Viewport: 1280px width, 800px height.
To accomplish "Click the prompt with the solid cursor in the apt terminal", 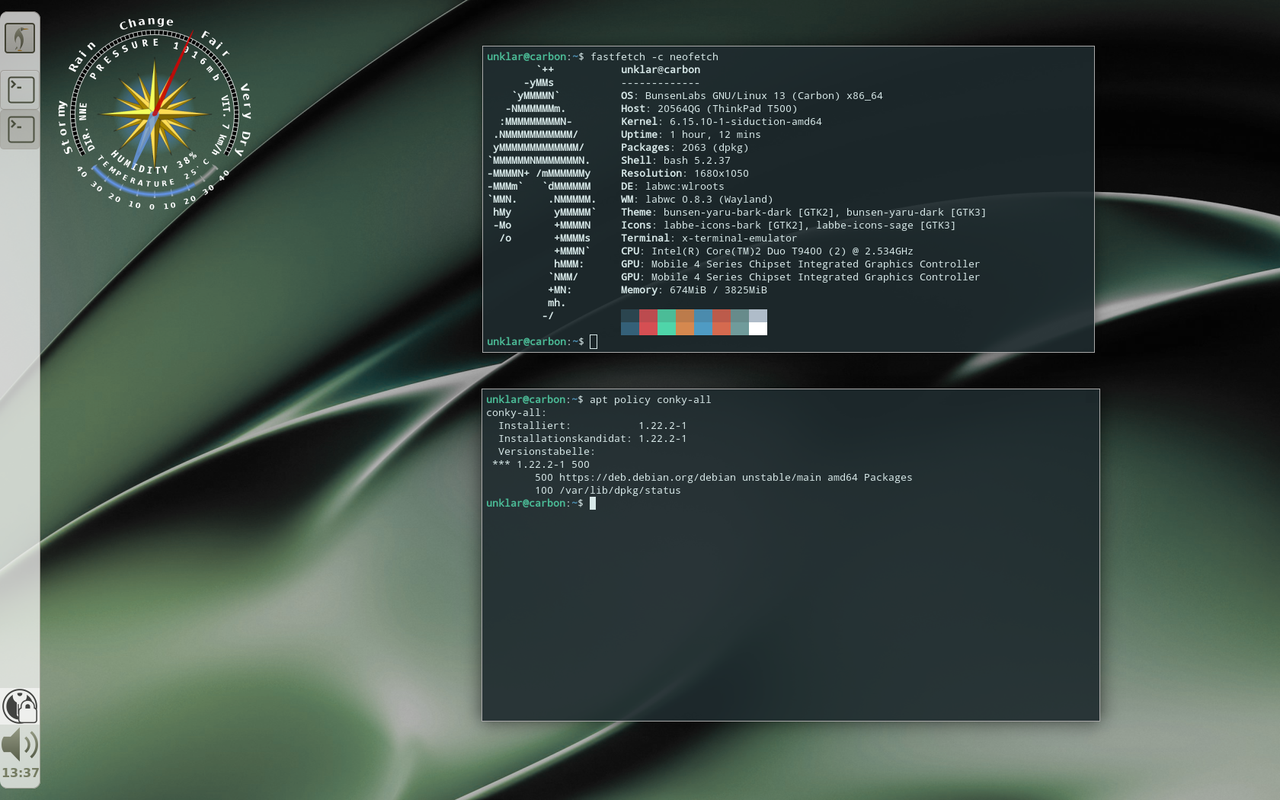I will pyautogui.click(x=541, y=503).
